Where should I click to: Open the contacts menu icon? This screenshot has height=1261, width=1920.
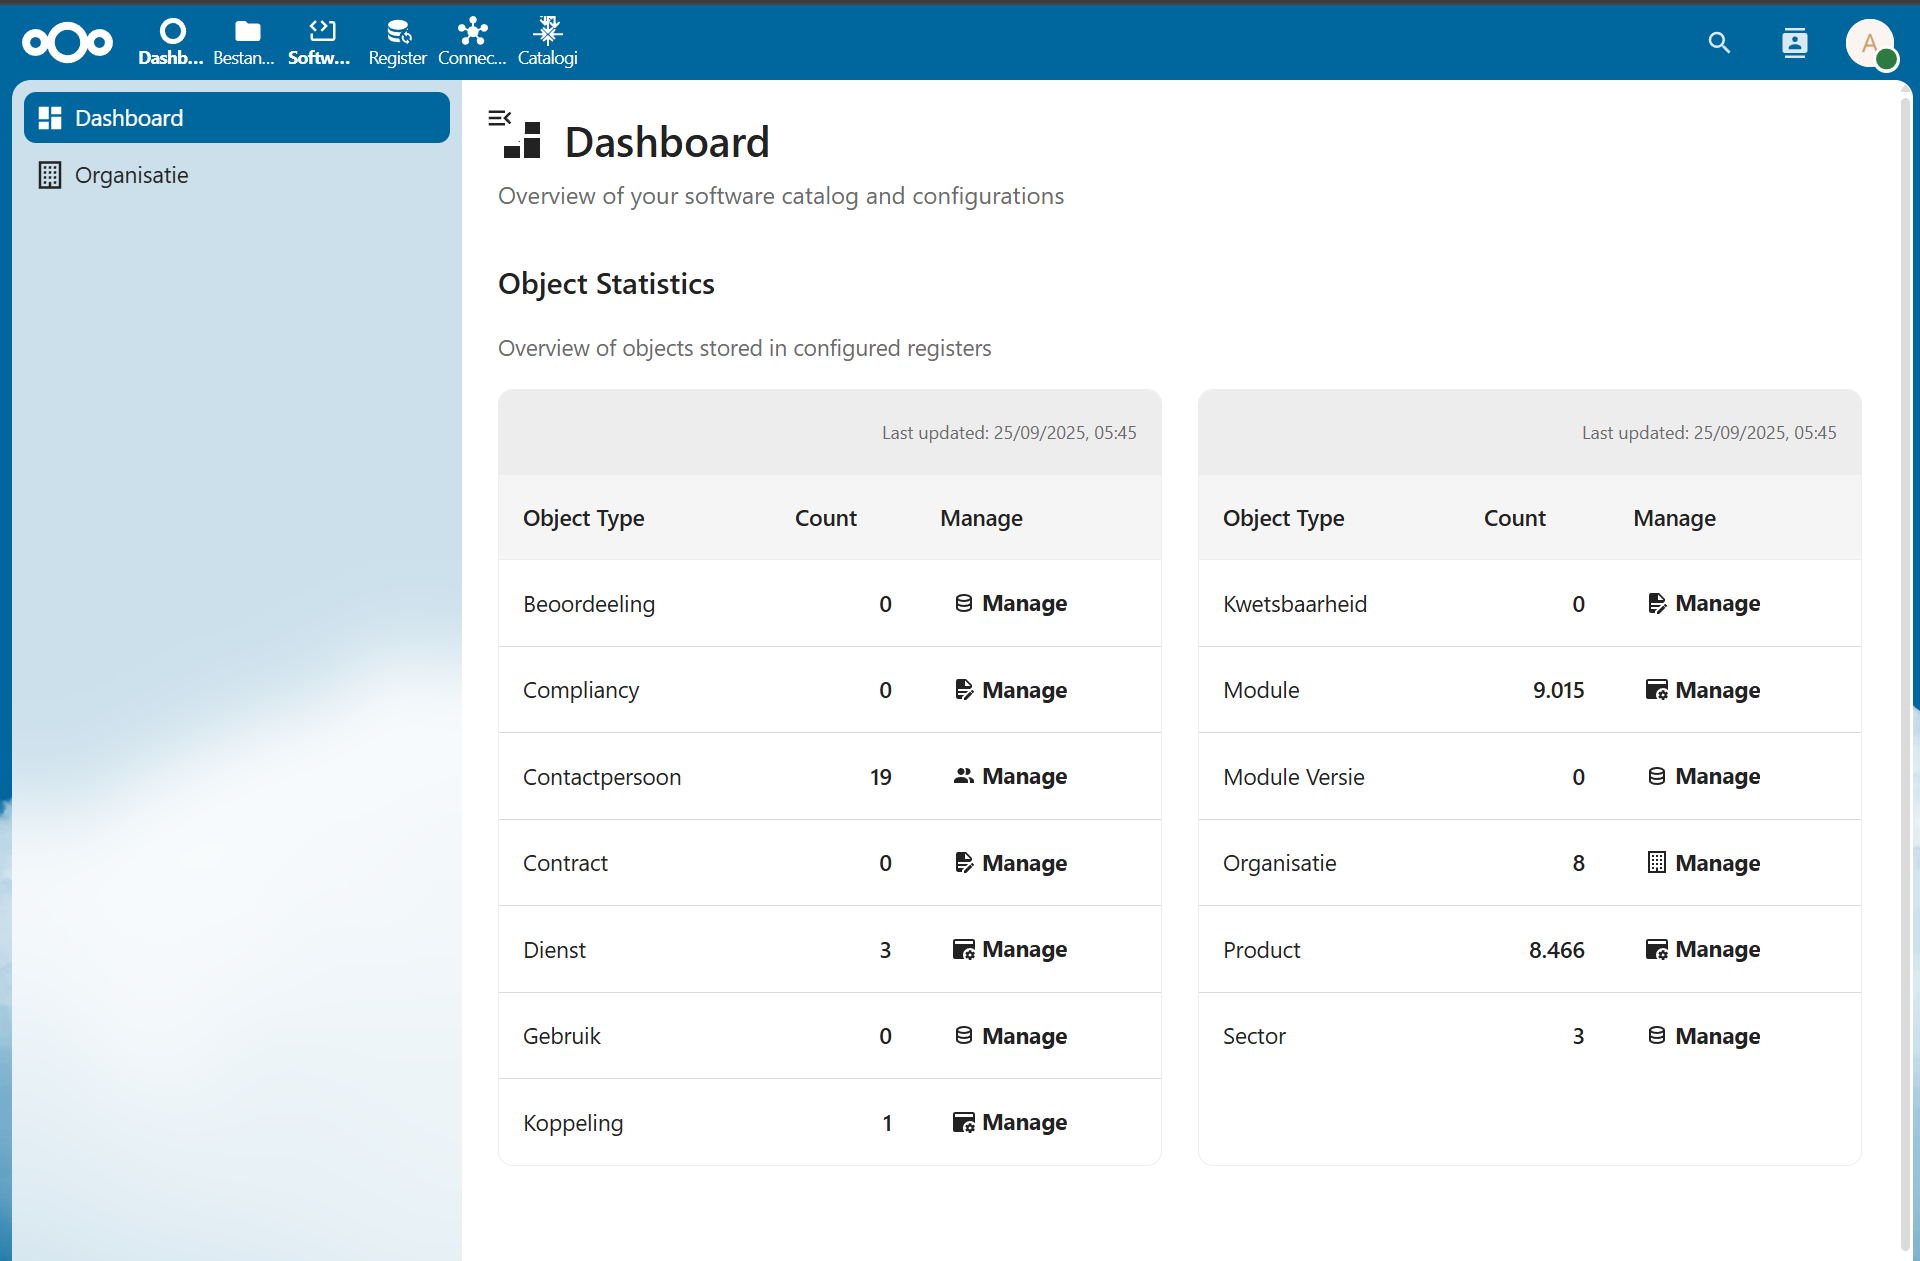(1794, 43)
